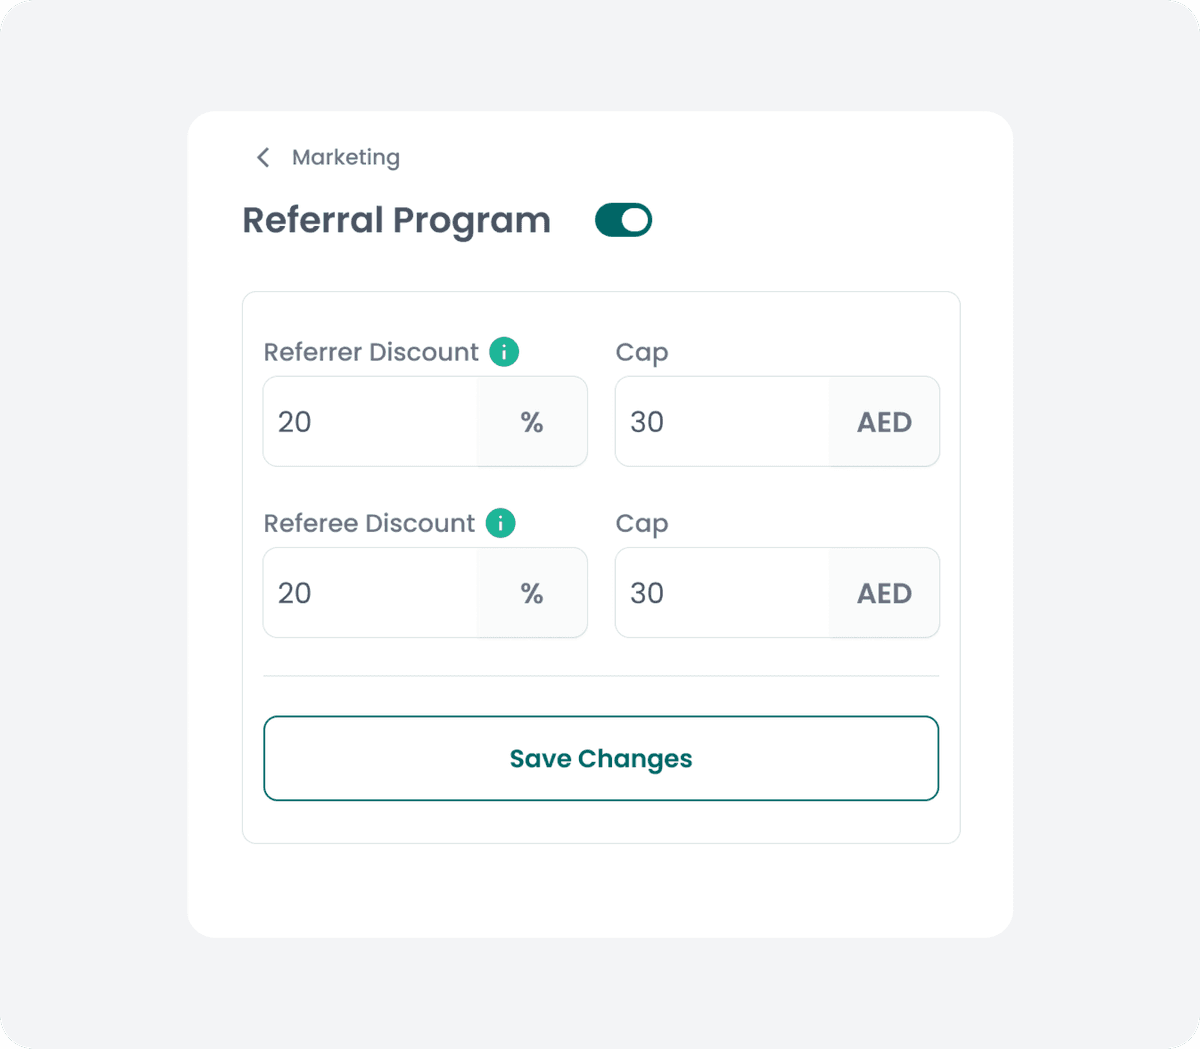Open the Referee Discount info icon
1200x1049 pixels.
(500, 523)
